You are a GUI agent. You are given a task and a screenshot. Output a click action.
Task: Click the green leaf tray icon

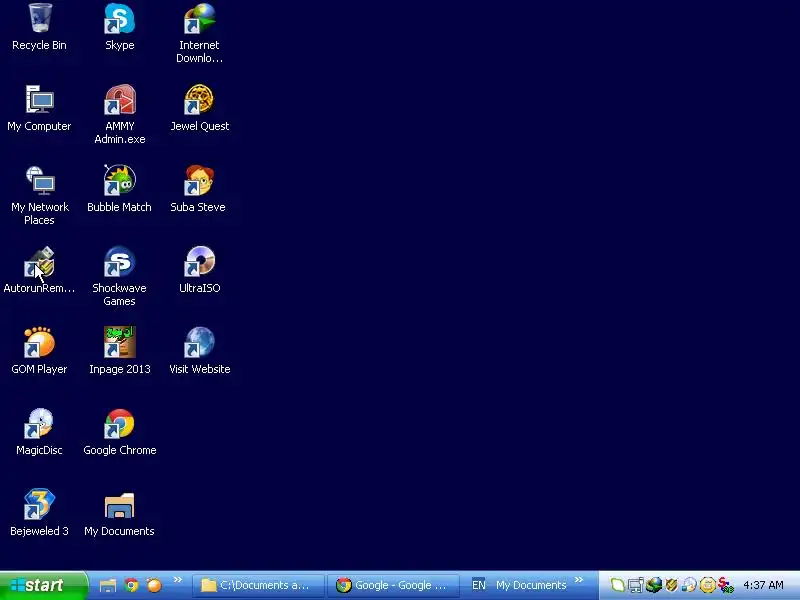[617, 585]
